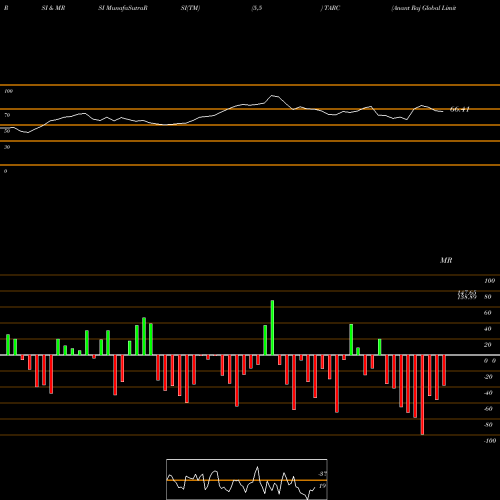The height and width of the screenshot is (500, 500).
Task: Click the MR axis label 80
Action: (x=487, y=297)
